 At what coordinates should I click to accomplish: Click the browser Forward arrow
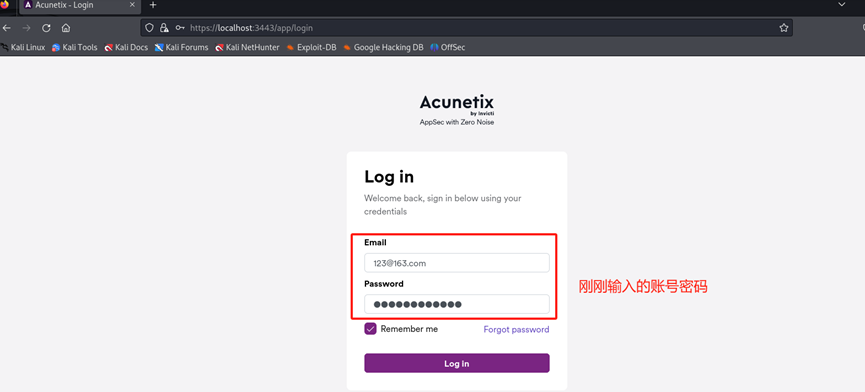26,28
